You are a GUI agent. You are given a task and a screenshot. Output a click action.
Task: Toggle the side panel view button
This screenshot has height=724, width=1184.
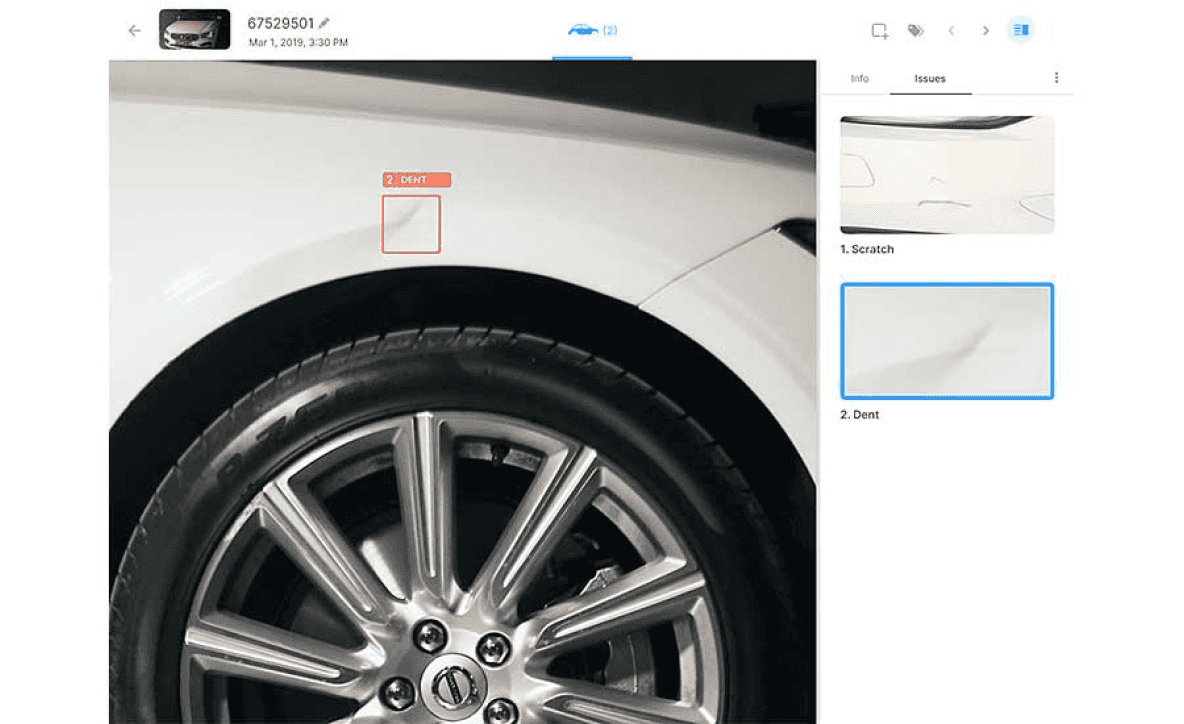click(x=1021, y=30)
